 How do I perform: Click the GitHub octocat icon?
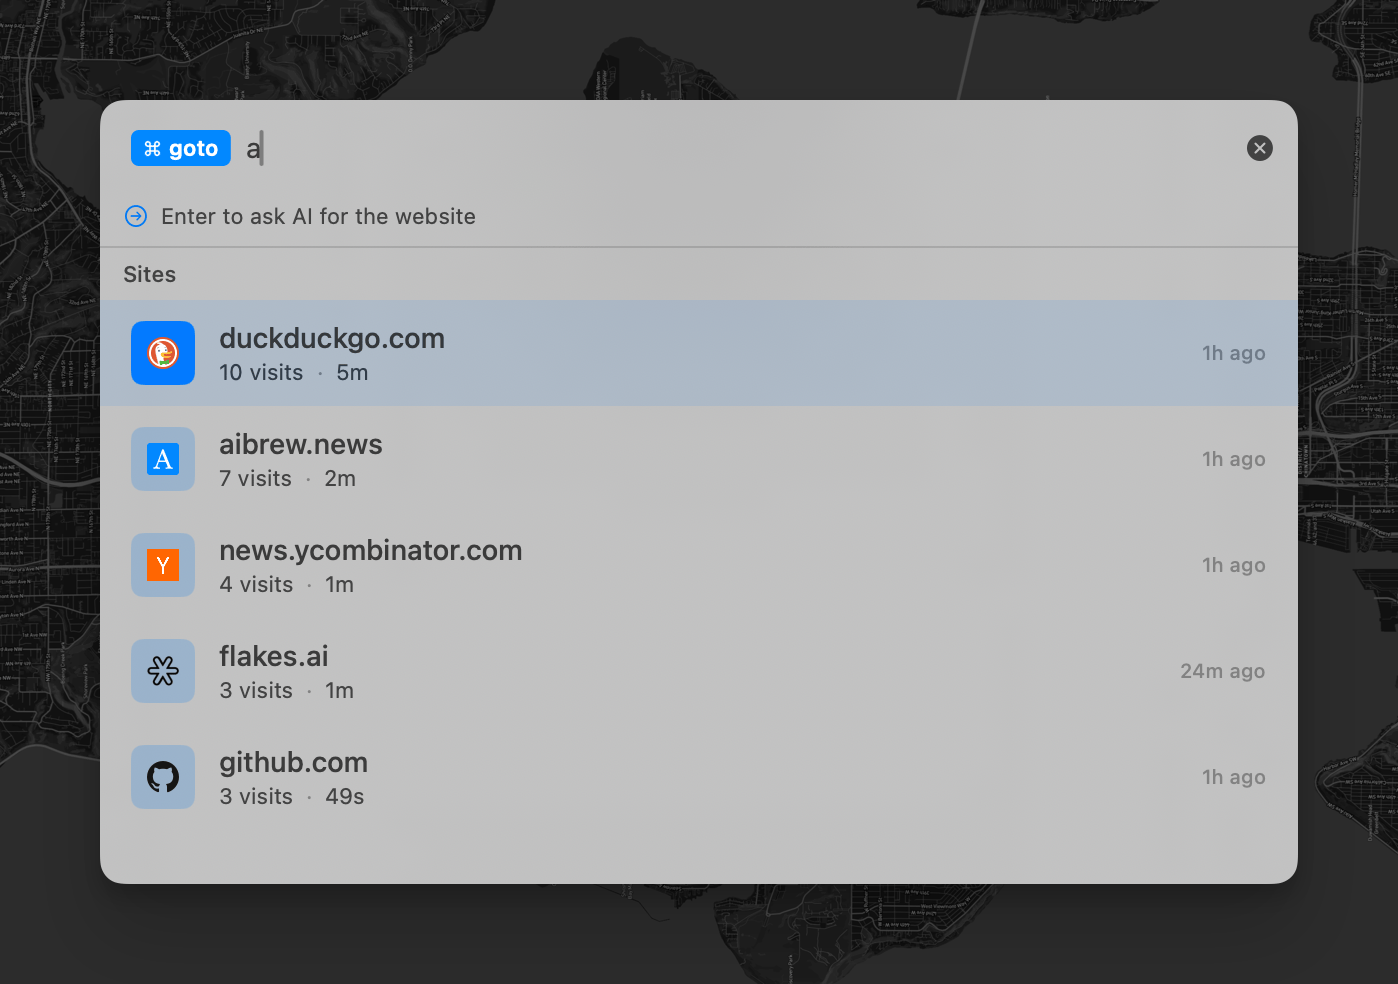[163, 777]
